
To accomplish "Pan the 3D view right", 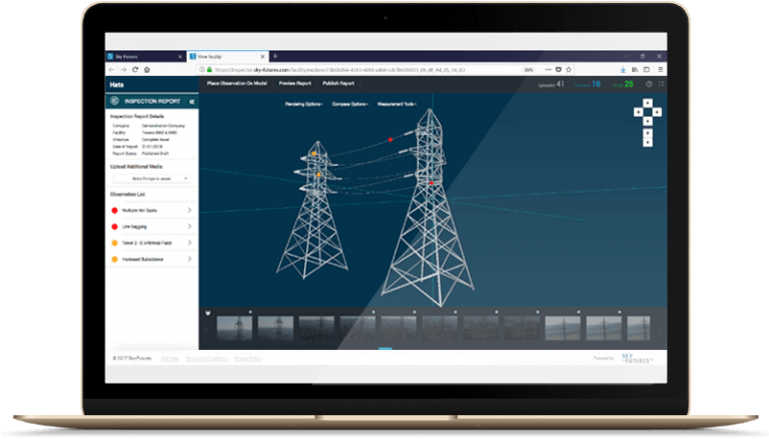I will coord(657,112).
